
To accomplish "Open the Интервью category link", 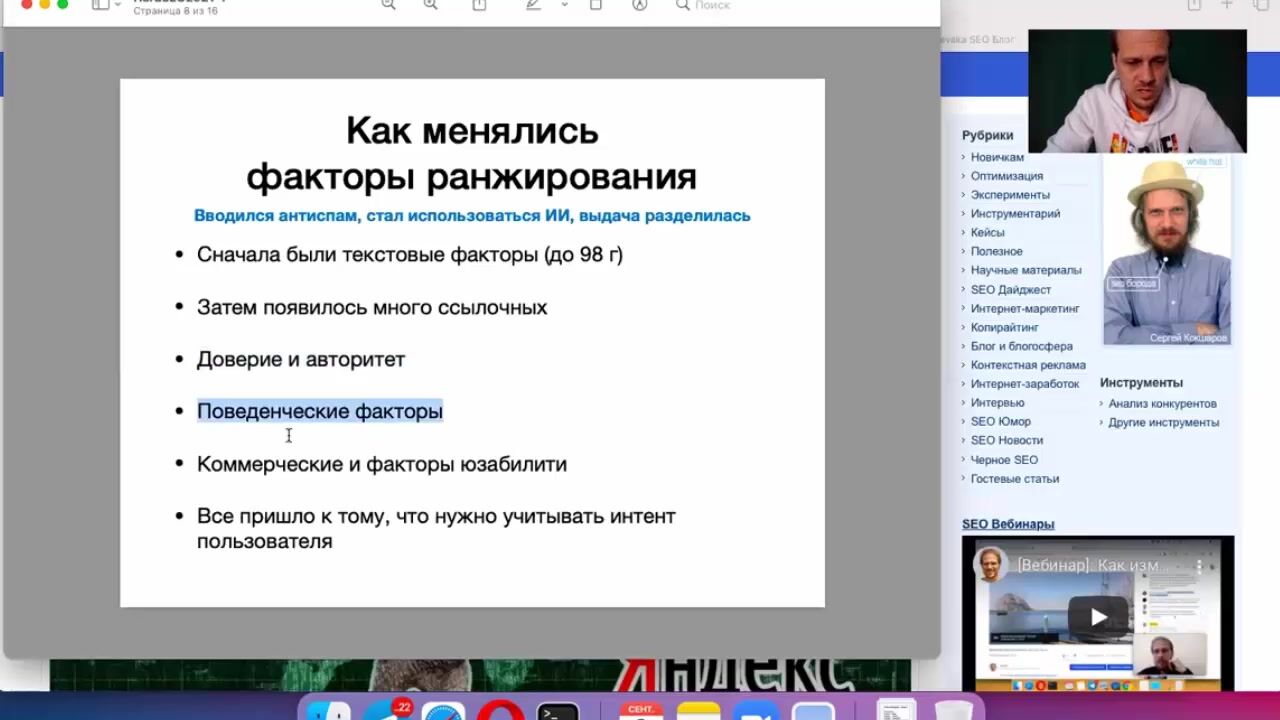I will (x=997, y=403).
